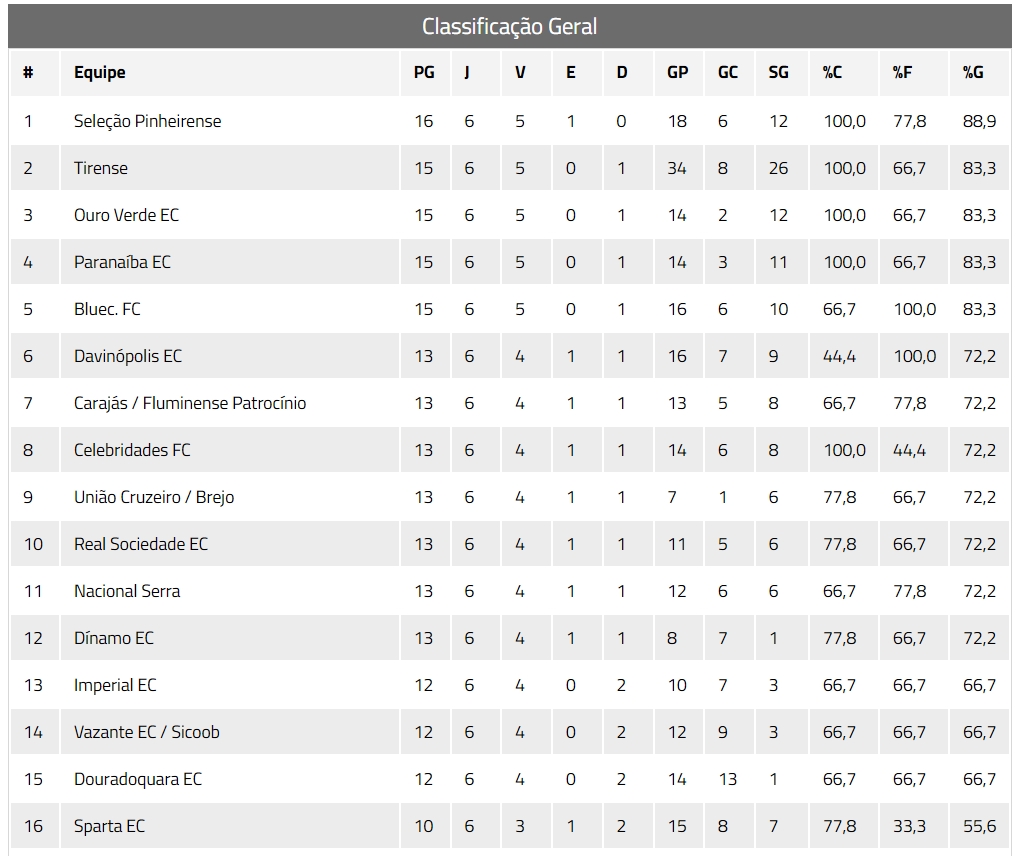Open Paranaíba EC team entry
Image resolution: width=1034 pixels, height=856 pixels.
click(x=122, y=262)
